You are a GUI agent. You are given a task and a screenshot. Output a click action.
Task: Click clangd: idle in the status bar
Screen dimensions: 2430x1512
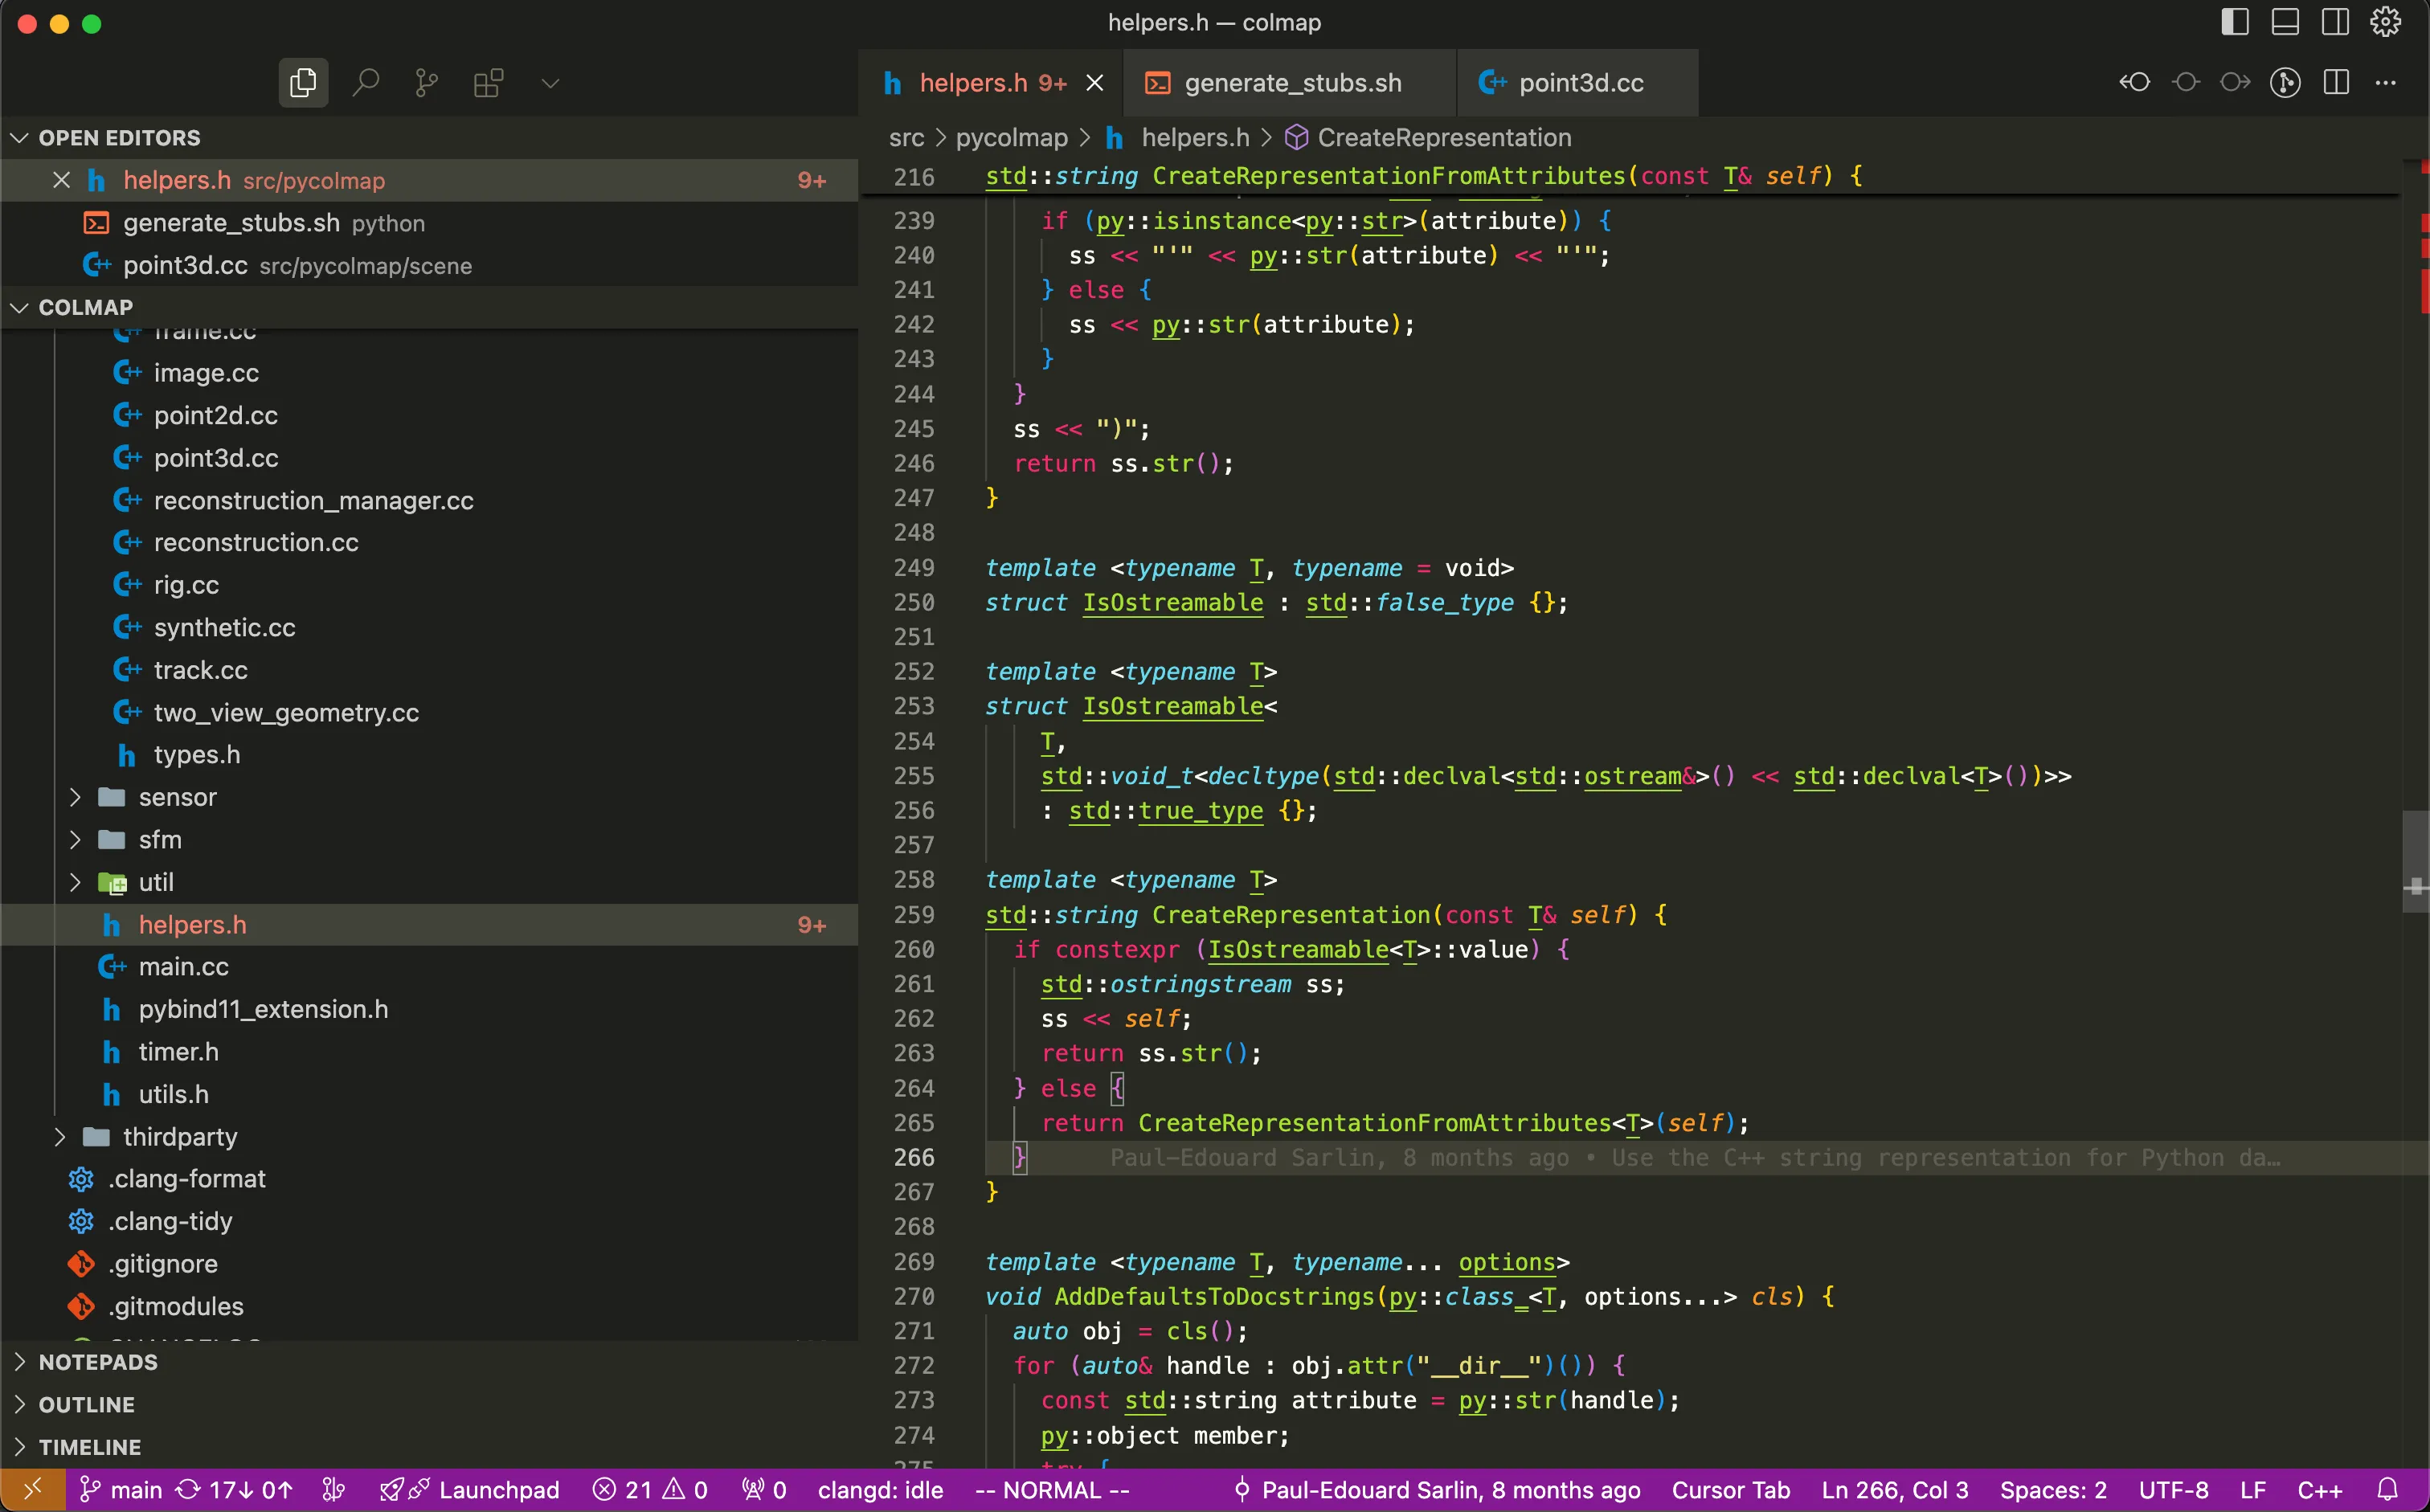coord(880,1489)
